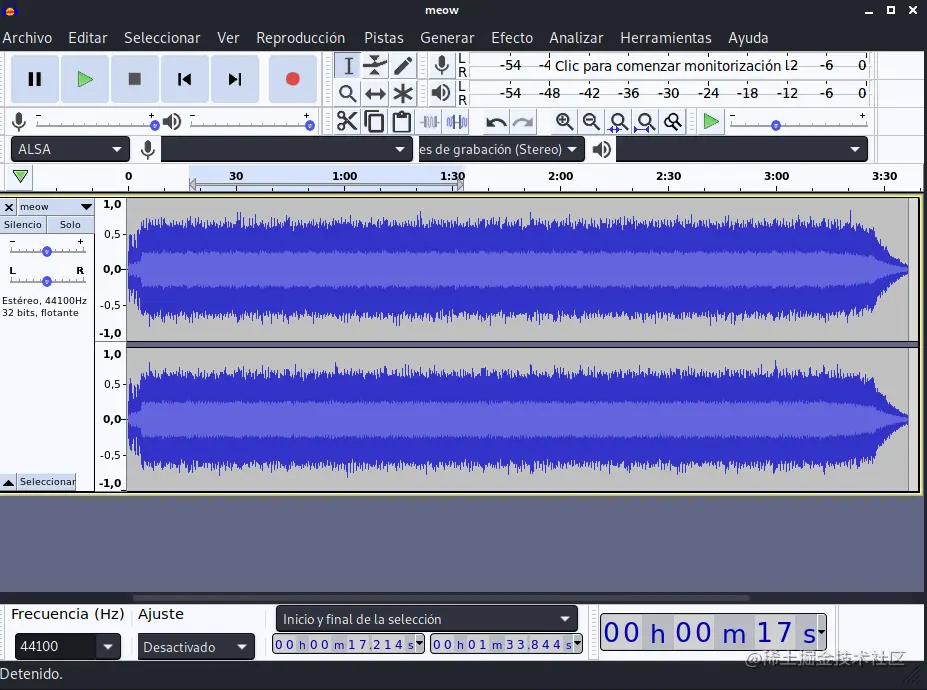Start recording with the red Record button
This screenshot has width=927, height=690.
[293, 79]
